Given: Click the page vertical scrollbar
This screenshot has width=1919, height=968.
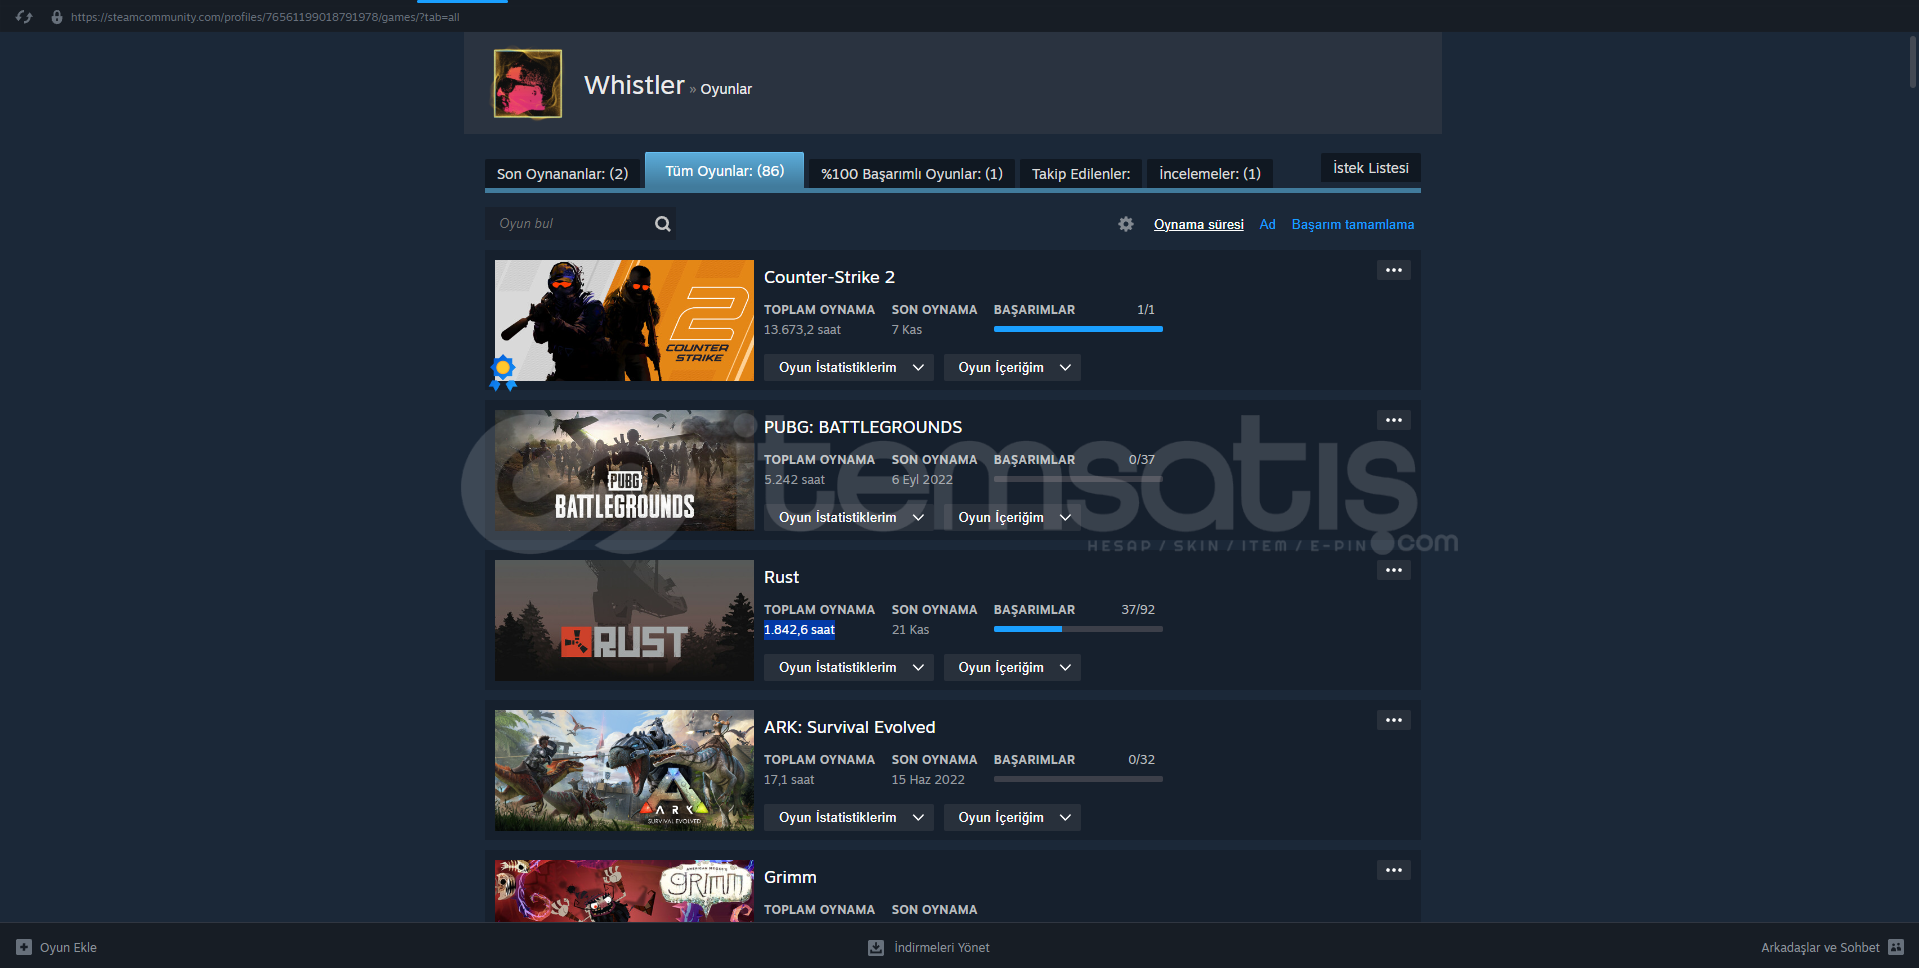Looking at the screenshot, I should tap(1912, 62).
